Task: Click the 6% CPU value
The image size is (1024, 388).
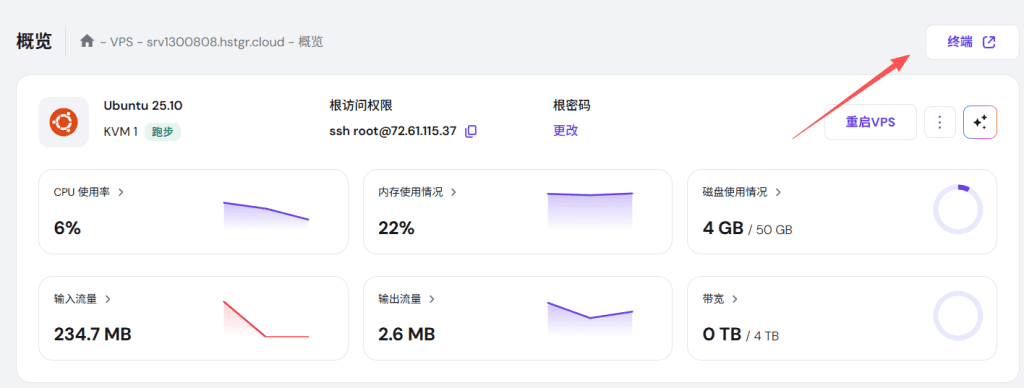Action: [67, 228]
